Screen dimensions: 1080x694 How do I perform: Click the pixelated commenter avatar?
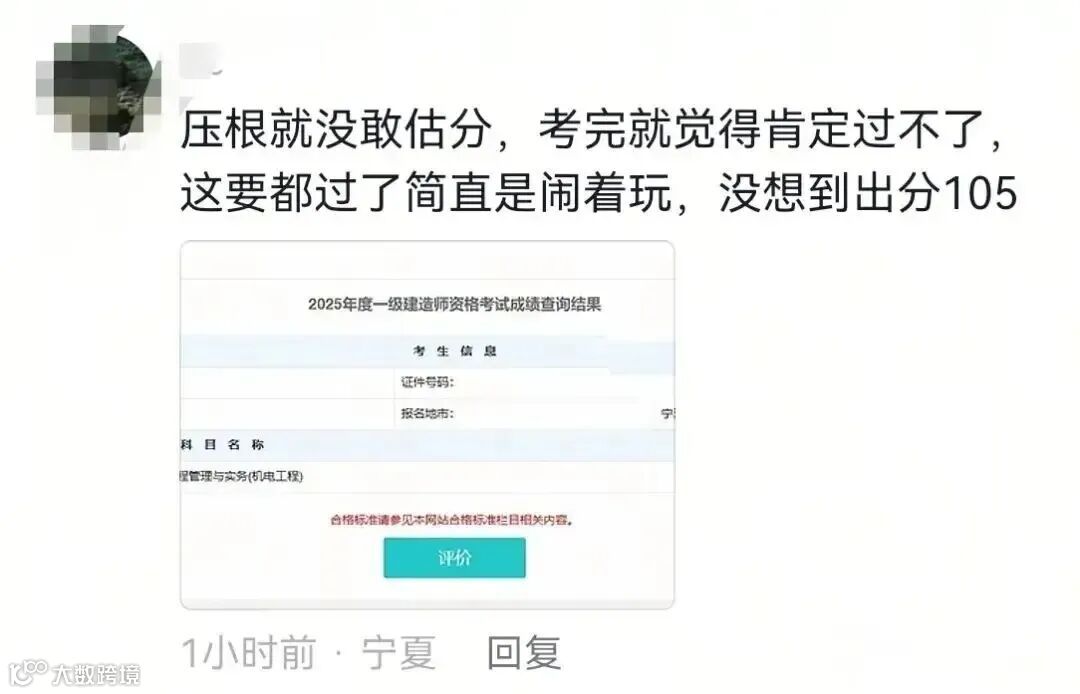point(98,87)
